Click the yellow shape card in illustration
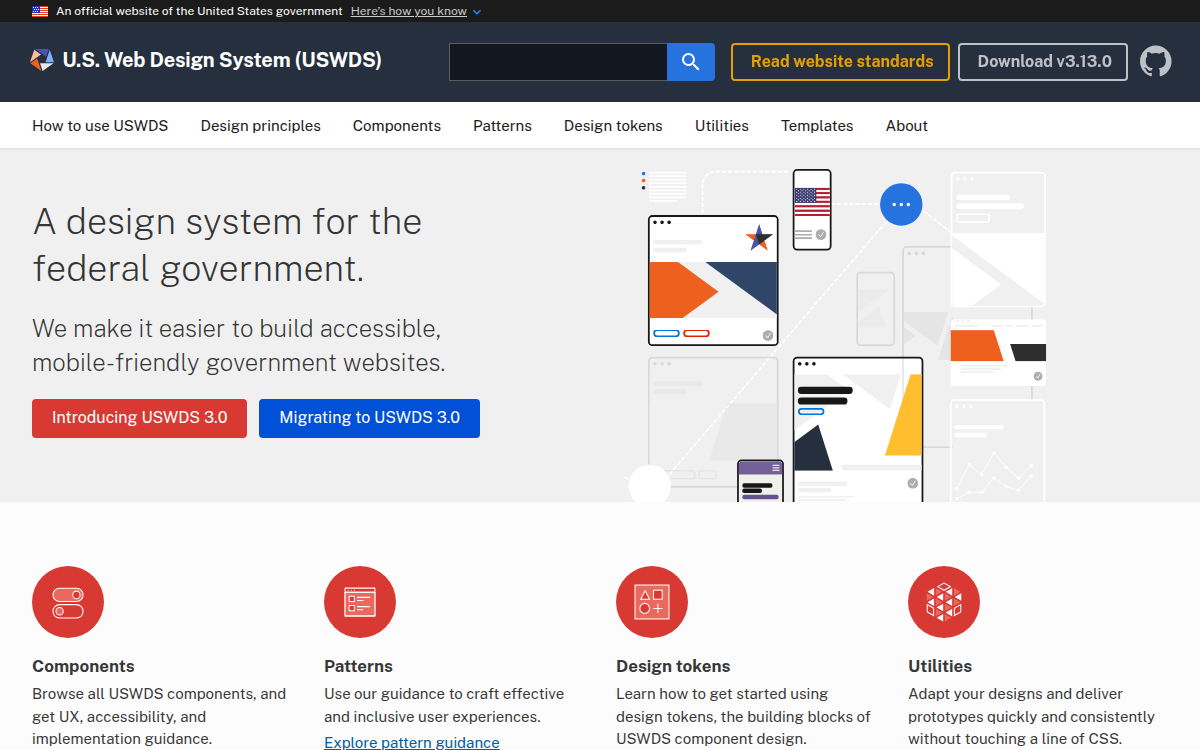Screen dimensions: 1200x750 pos(858,430)
